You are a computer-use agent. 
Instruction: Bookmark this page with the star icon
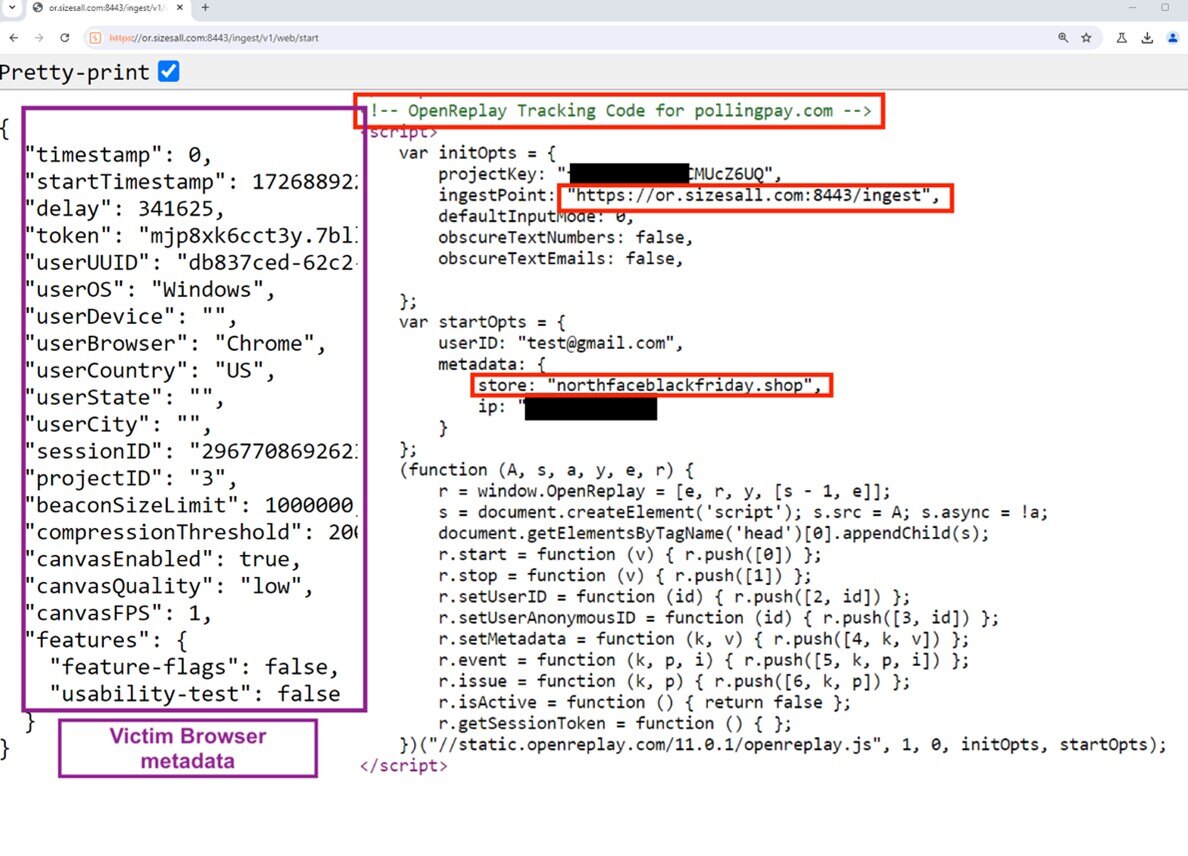tap(1086, 38)
